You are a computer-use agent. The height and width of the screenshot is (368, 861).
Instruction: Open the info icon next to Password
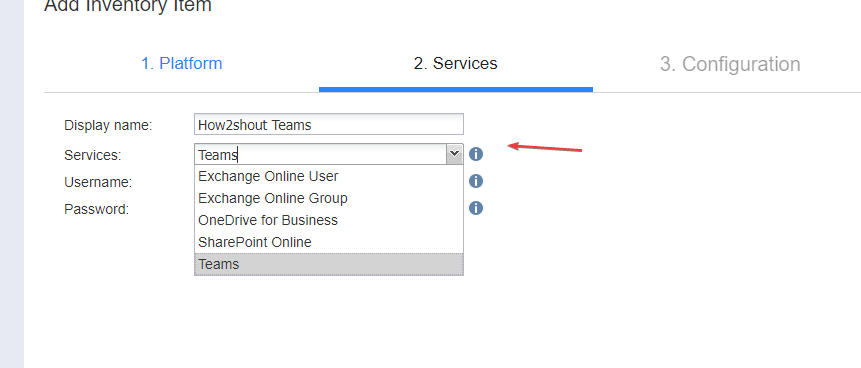pyautogui.click(x=476, y=208)
